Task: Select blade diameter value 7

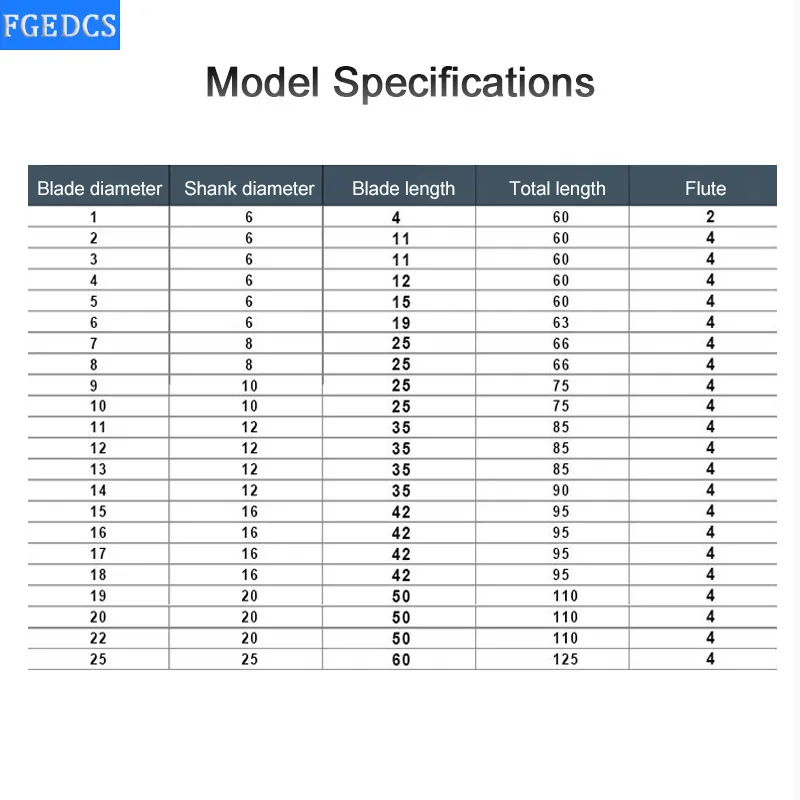Action: (x=94, y=344)
